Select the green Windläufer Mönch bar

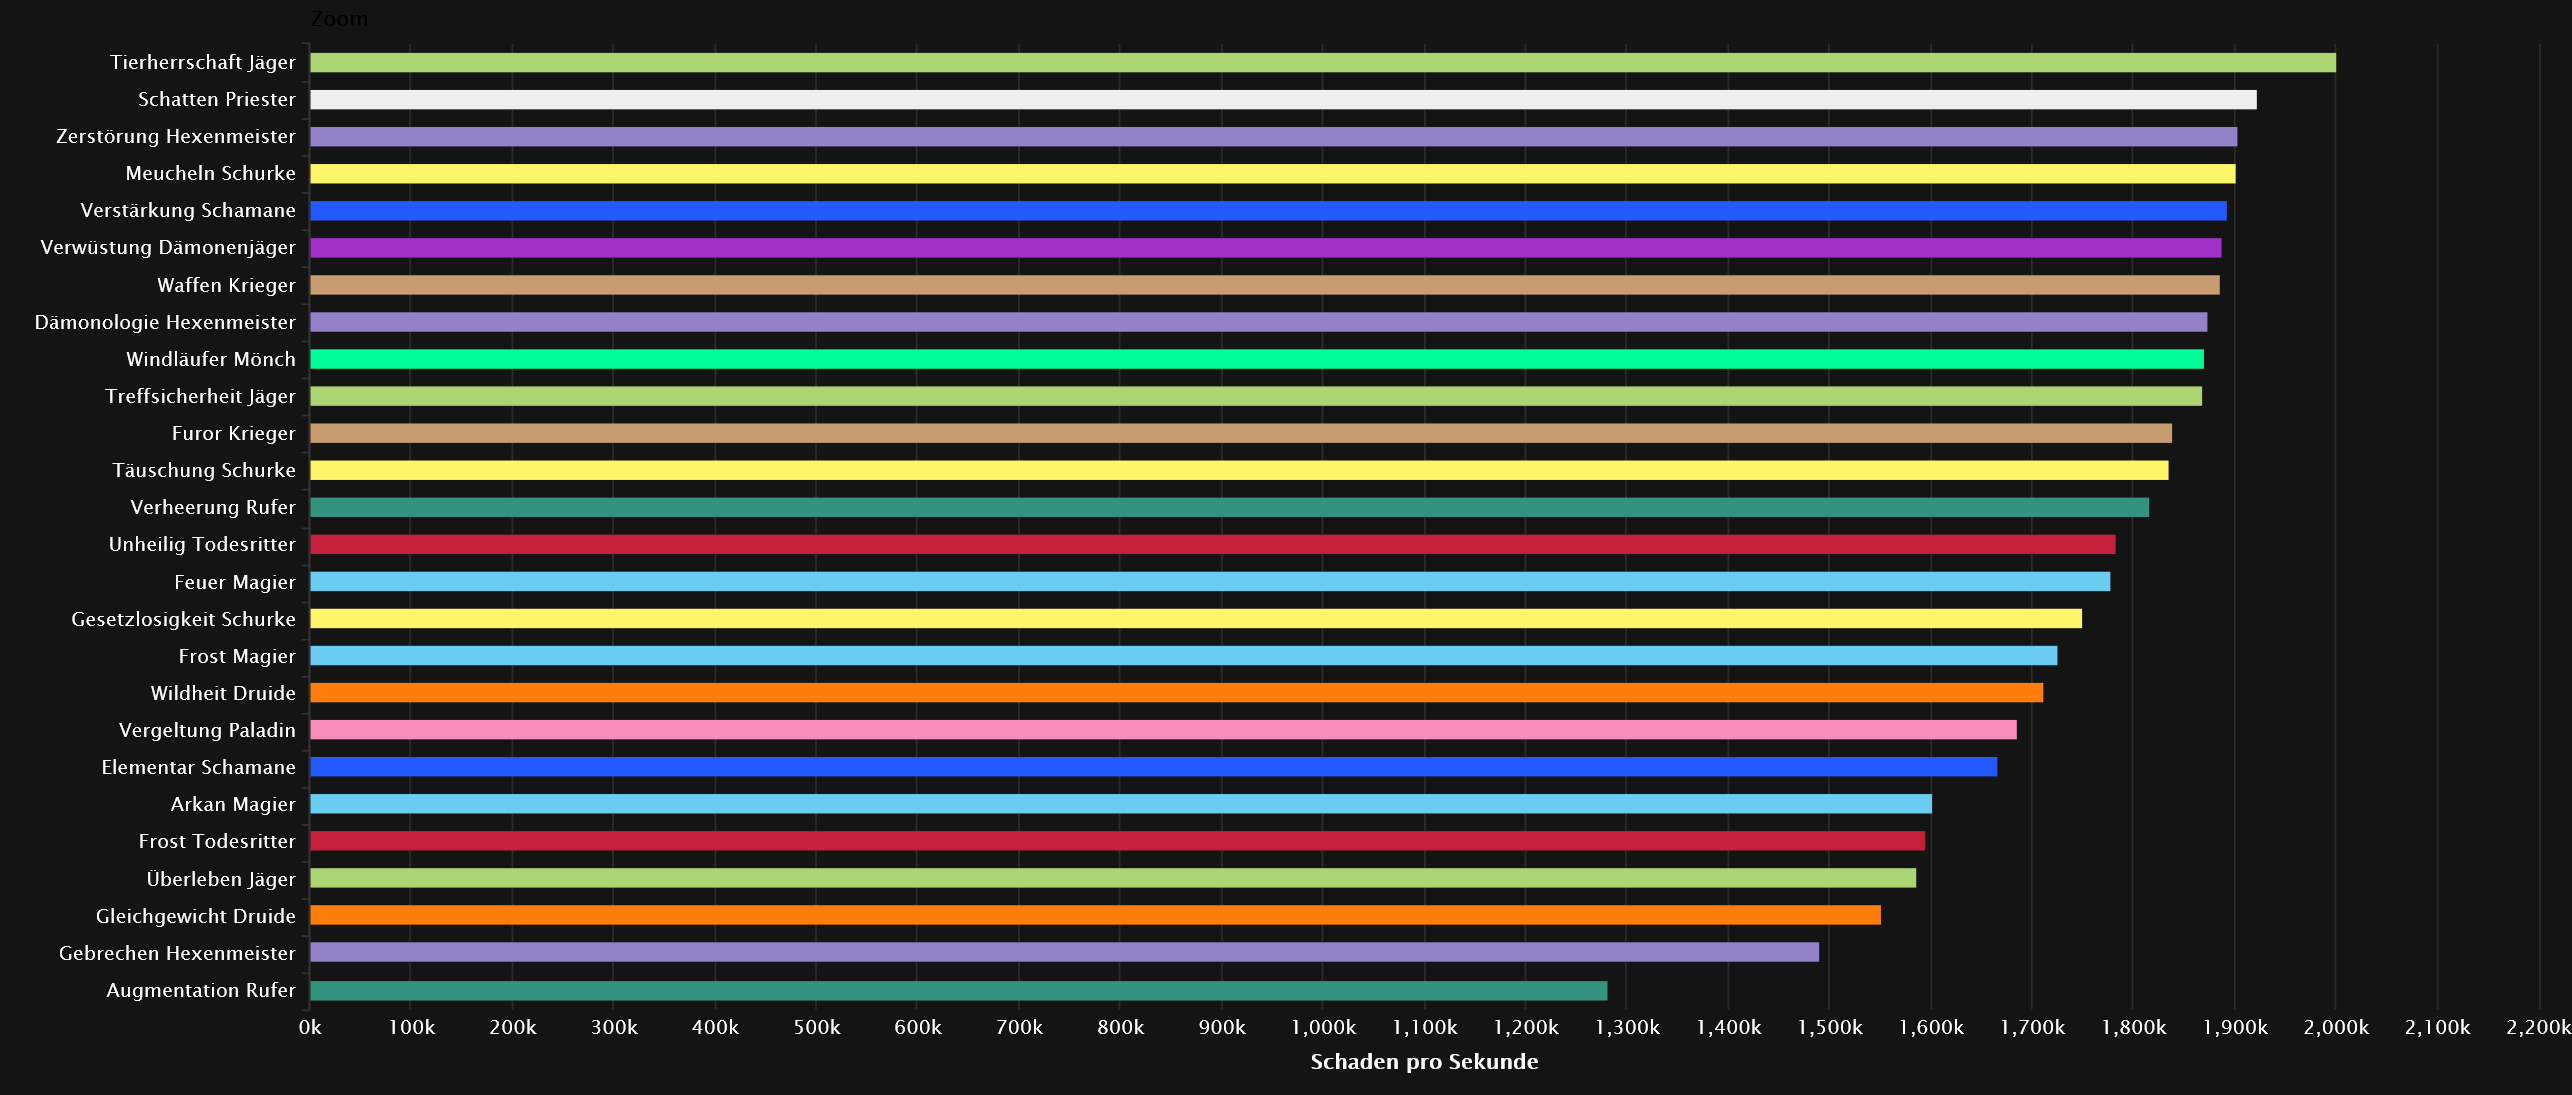1257,359
